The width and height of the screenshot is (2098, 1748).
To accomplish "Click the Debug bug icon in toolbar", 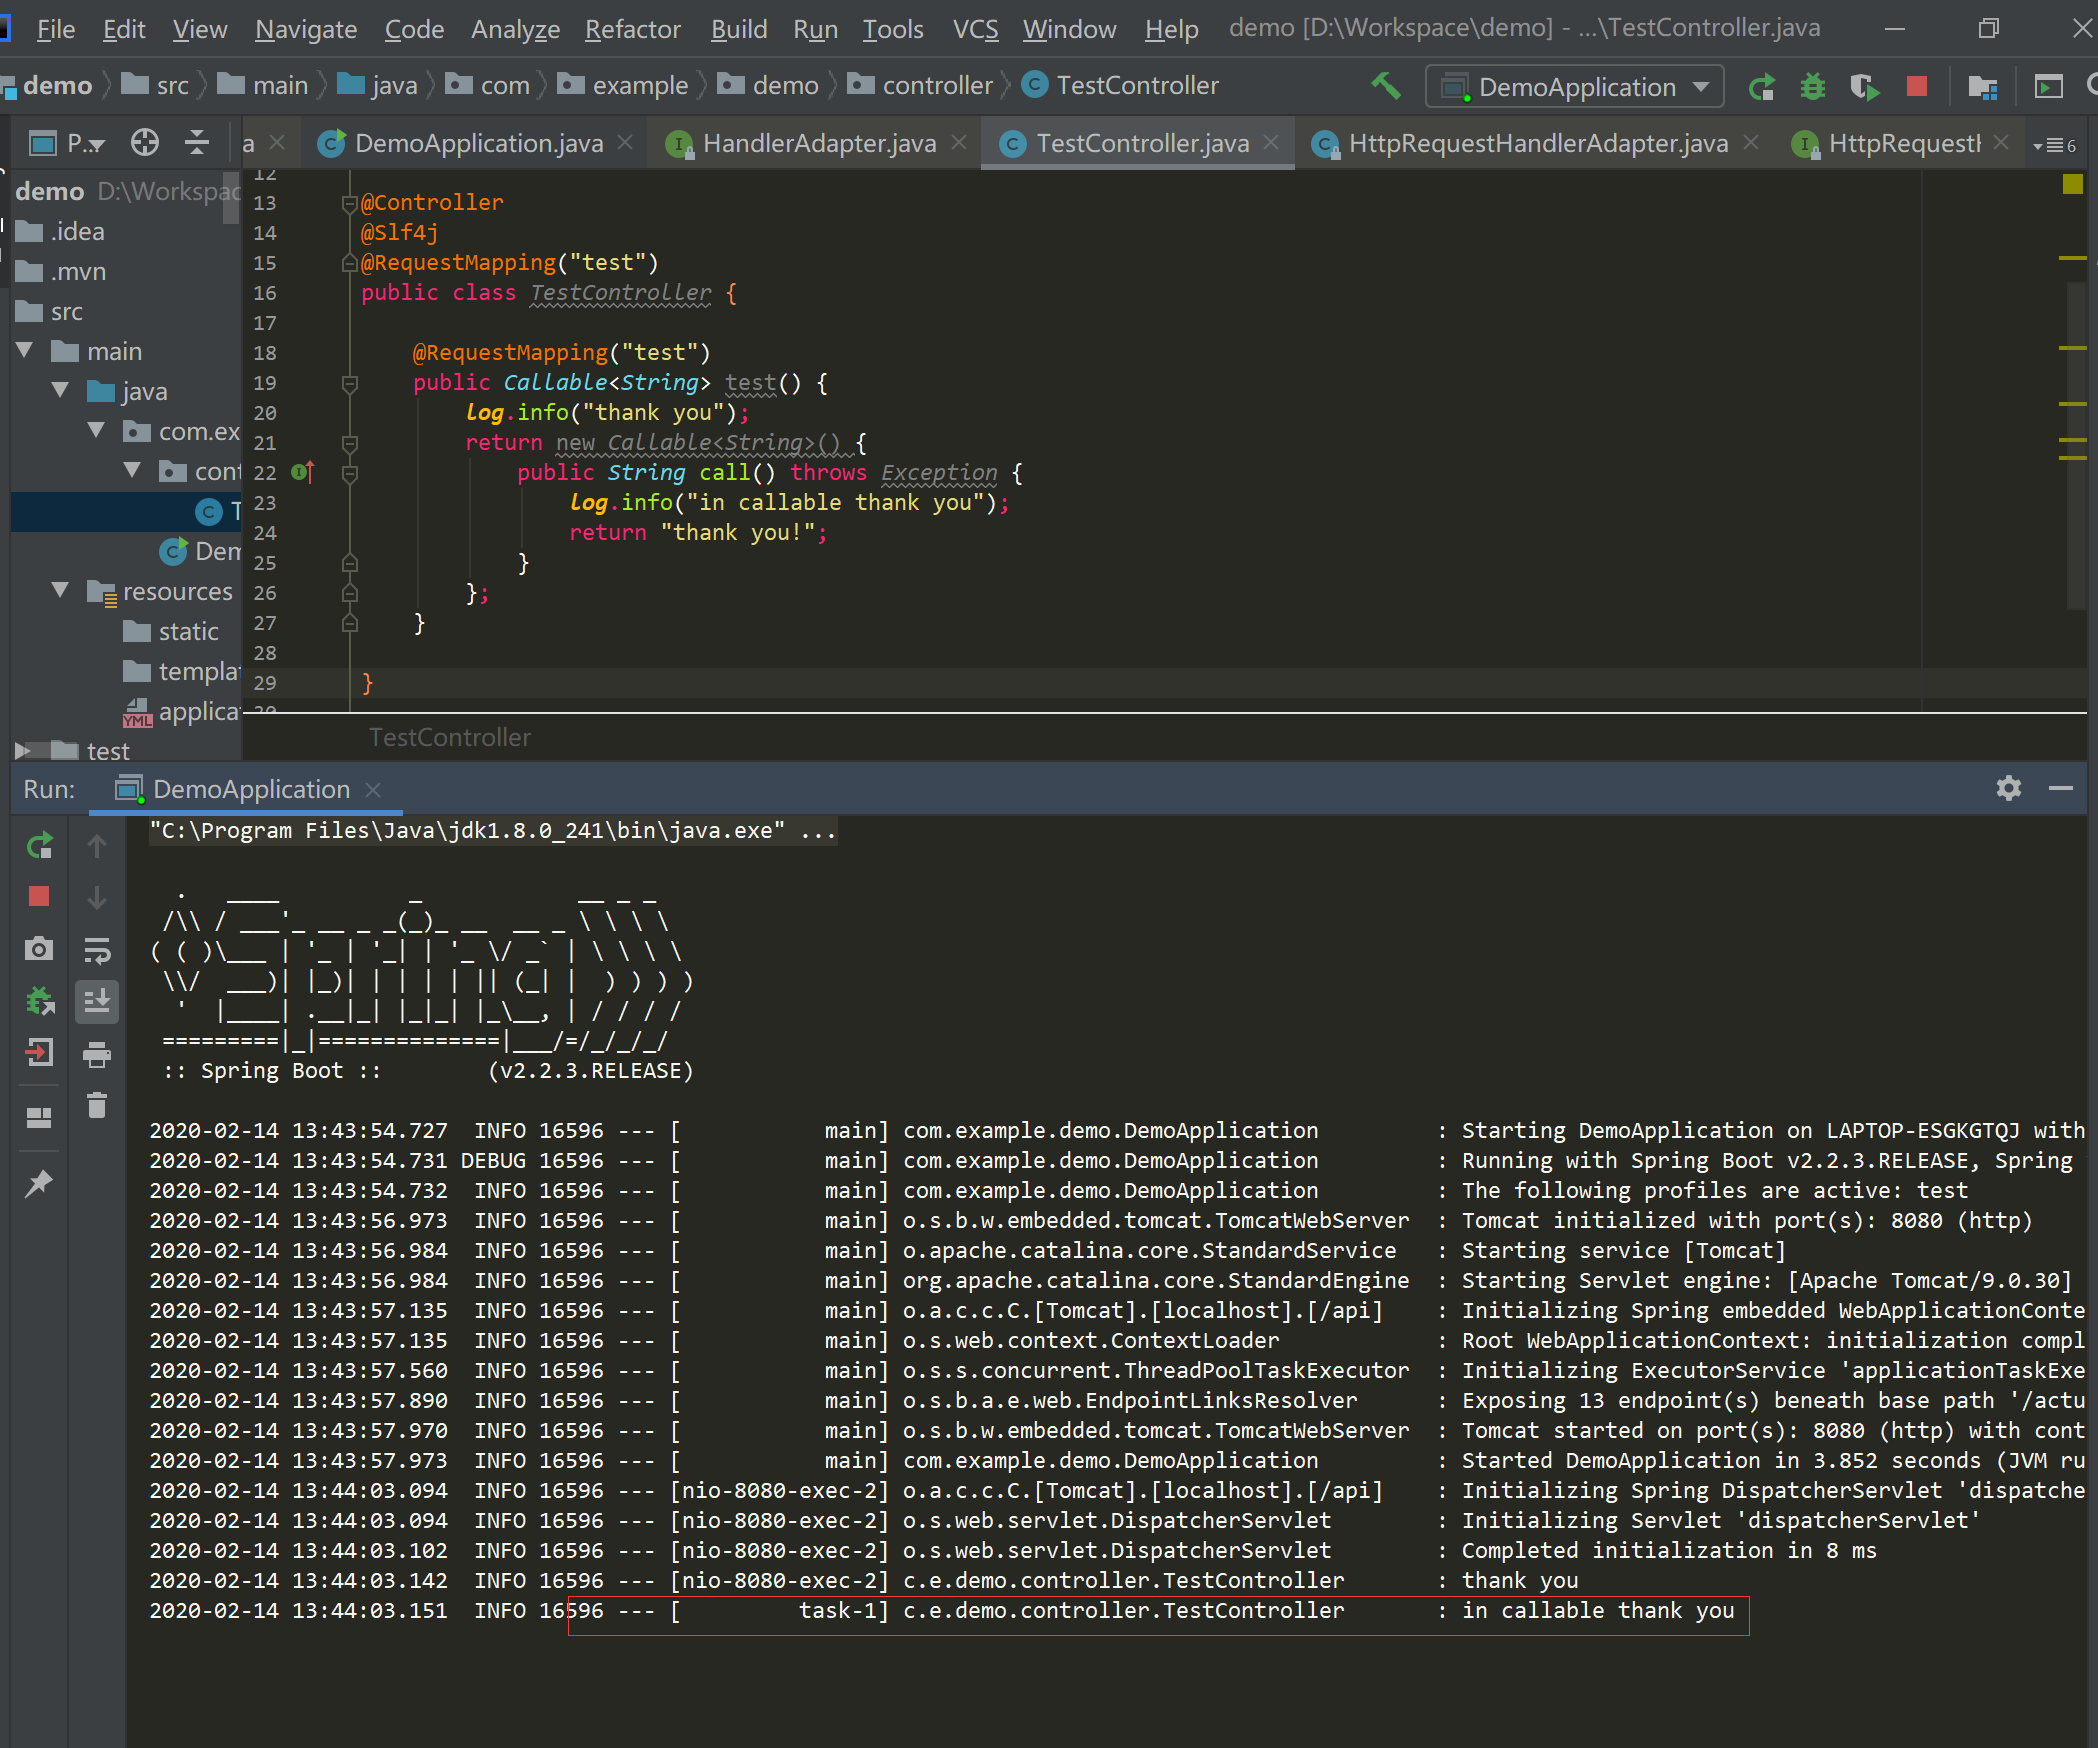I will 1812,87.
